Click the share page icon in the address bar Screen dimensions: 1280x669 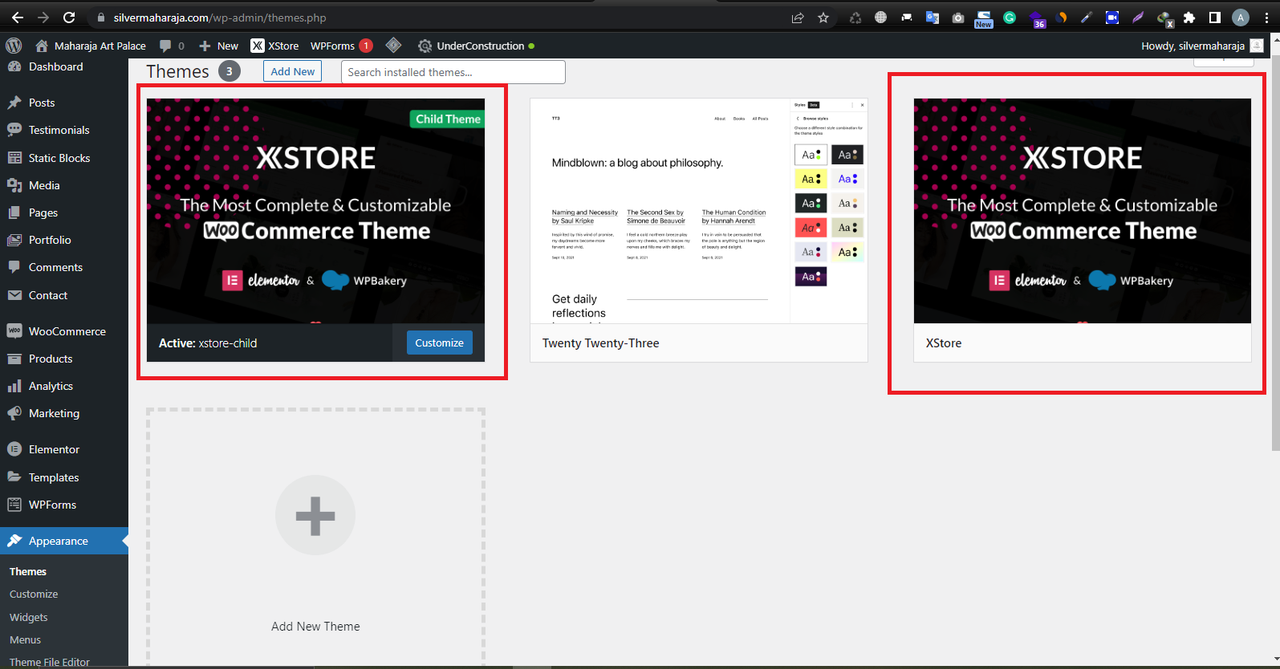pos(797,17)
